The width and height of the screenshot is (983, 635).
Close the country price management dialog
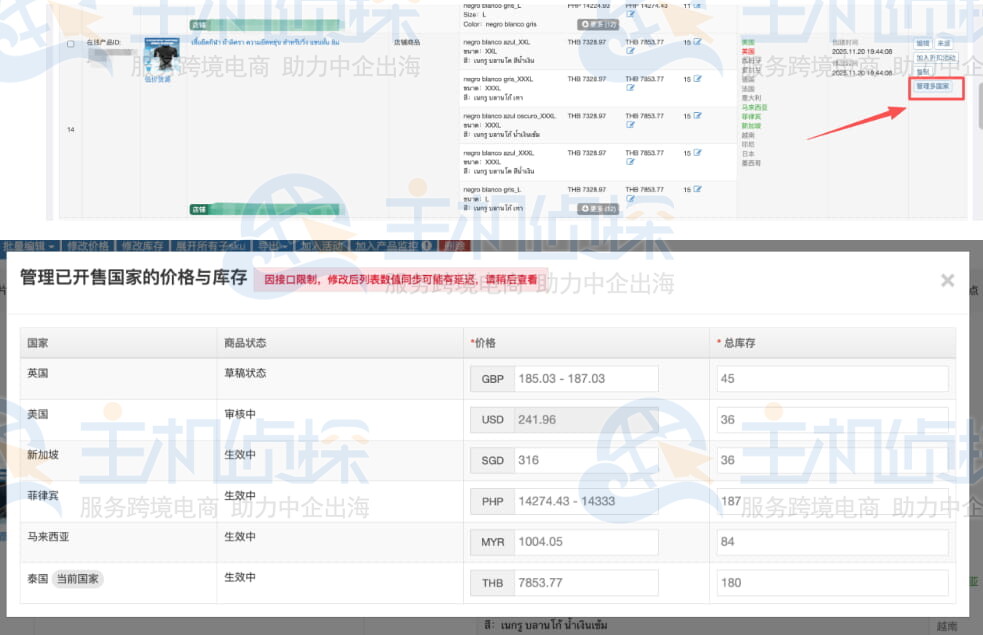click(947, 281)
